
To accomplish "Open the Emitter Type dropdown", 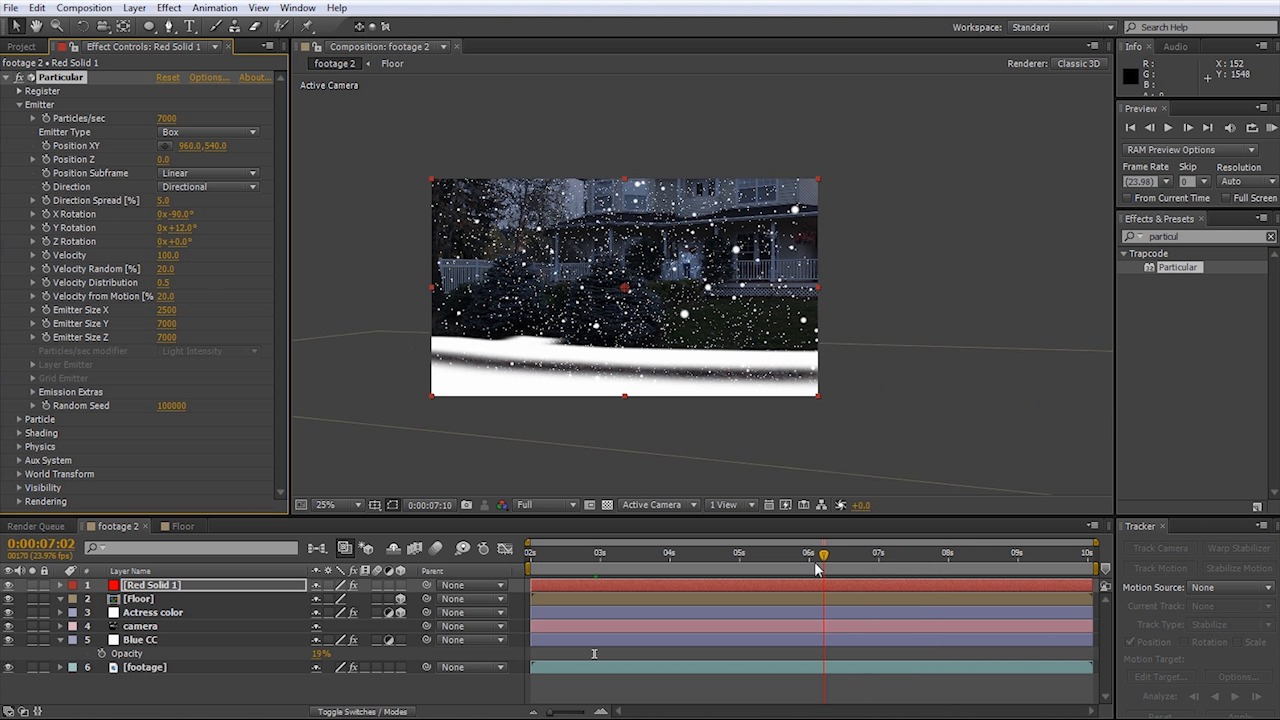I will 208,132.
